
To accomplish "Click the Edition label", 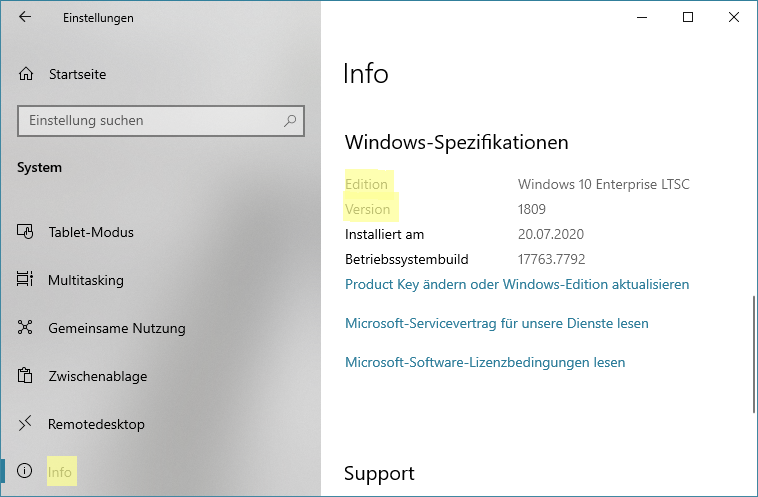I will tap(366, 184).
